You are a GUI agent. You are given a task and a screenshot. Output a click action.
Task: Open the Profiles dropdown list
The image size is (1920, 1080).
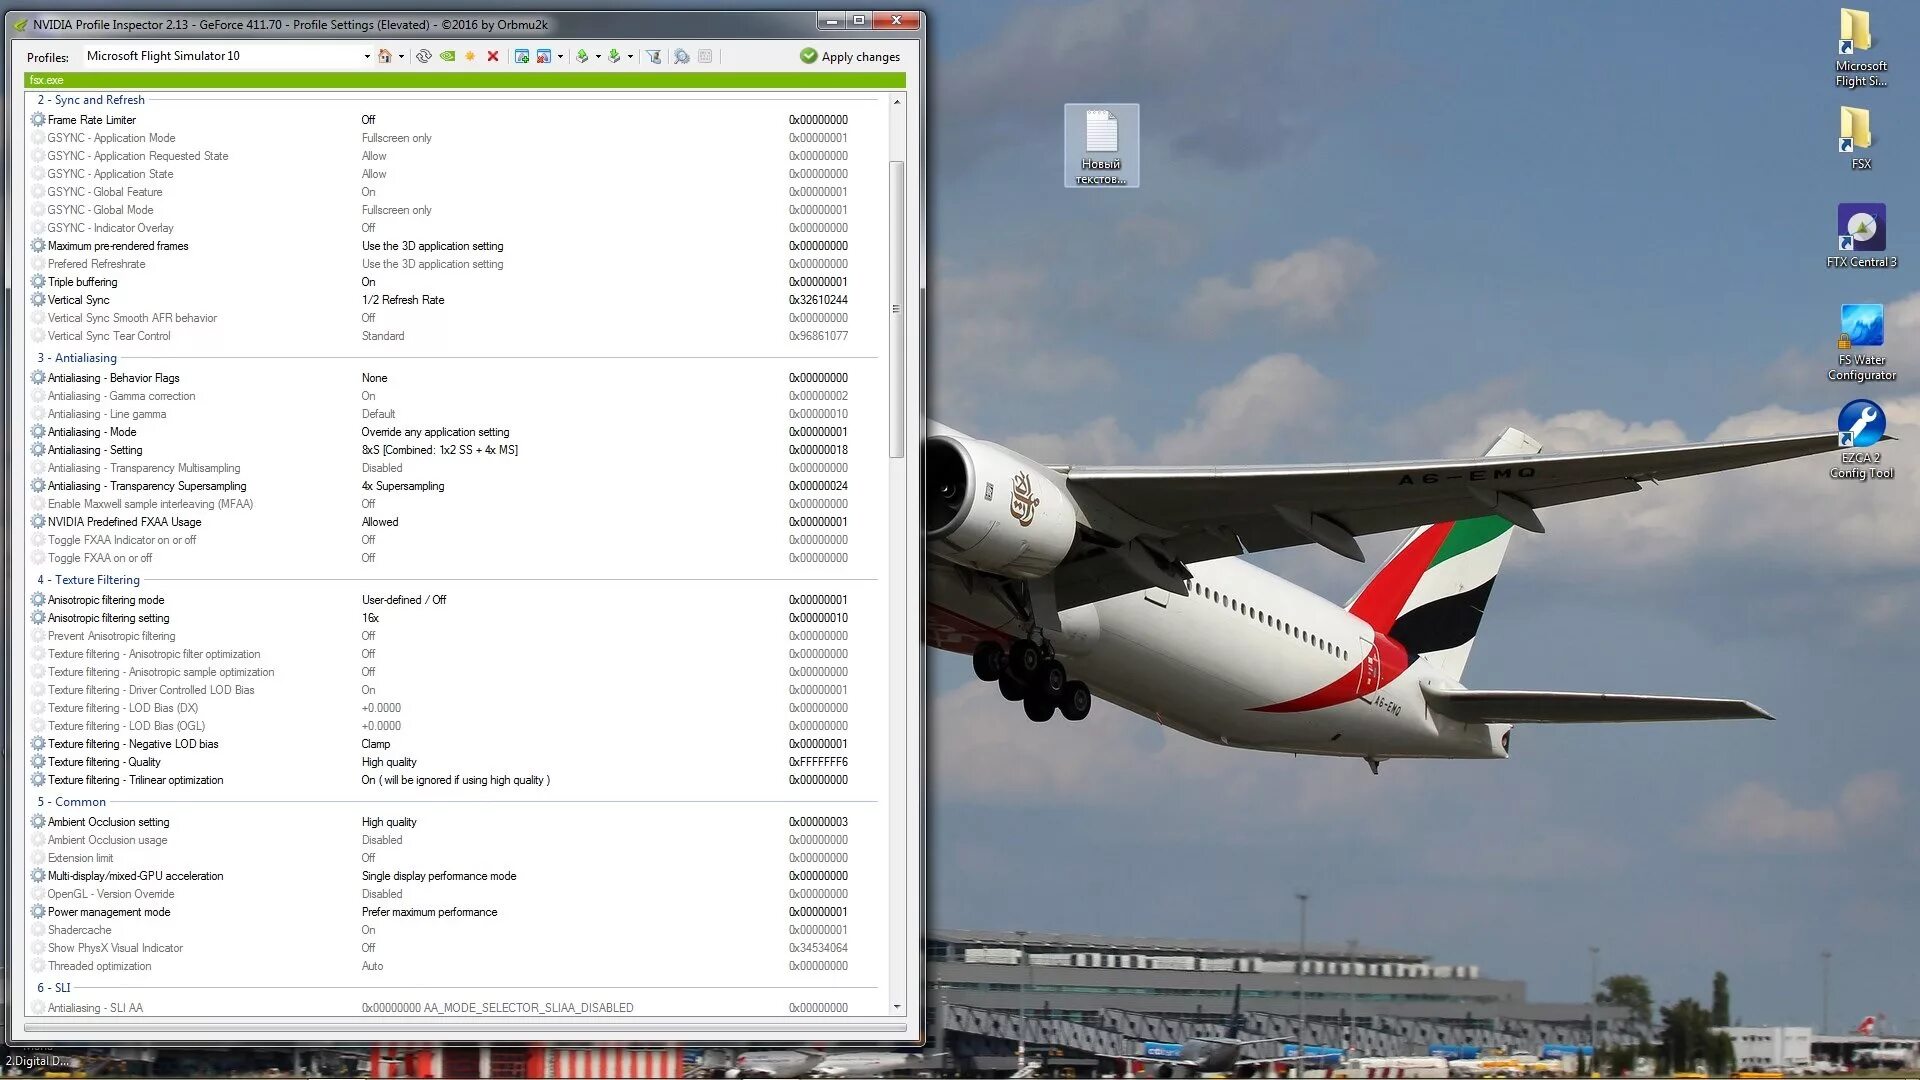366,57
